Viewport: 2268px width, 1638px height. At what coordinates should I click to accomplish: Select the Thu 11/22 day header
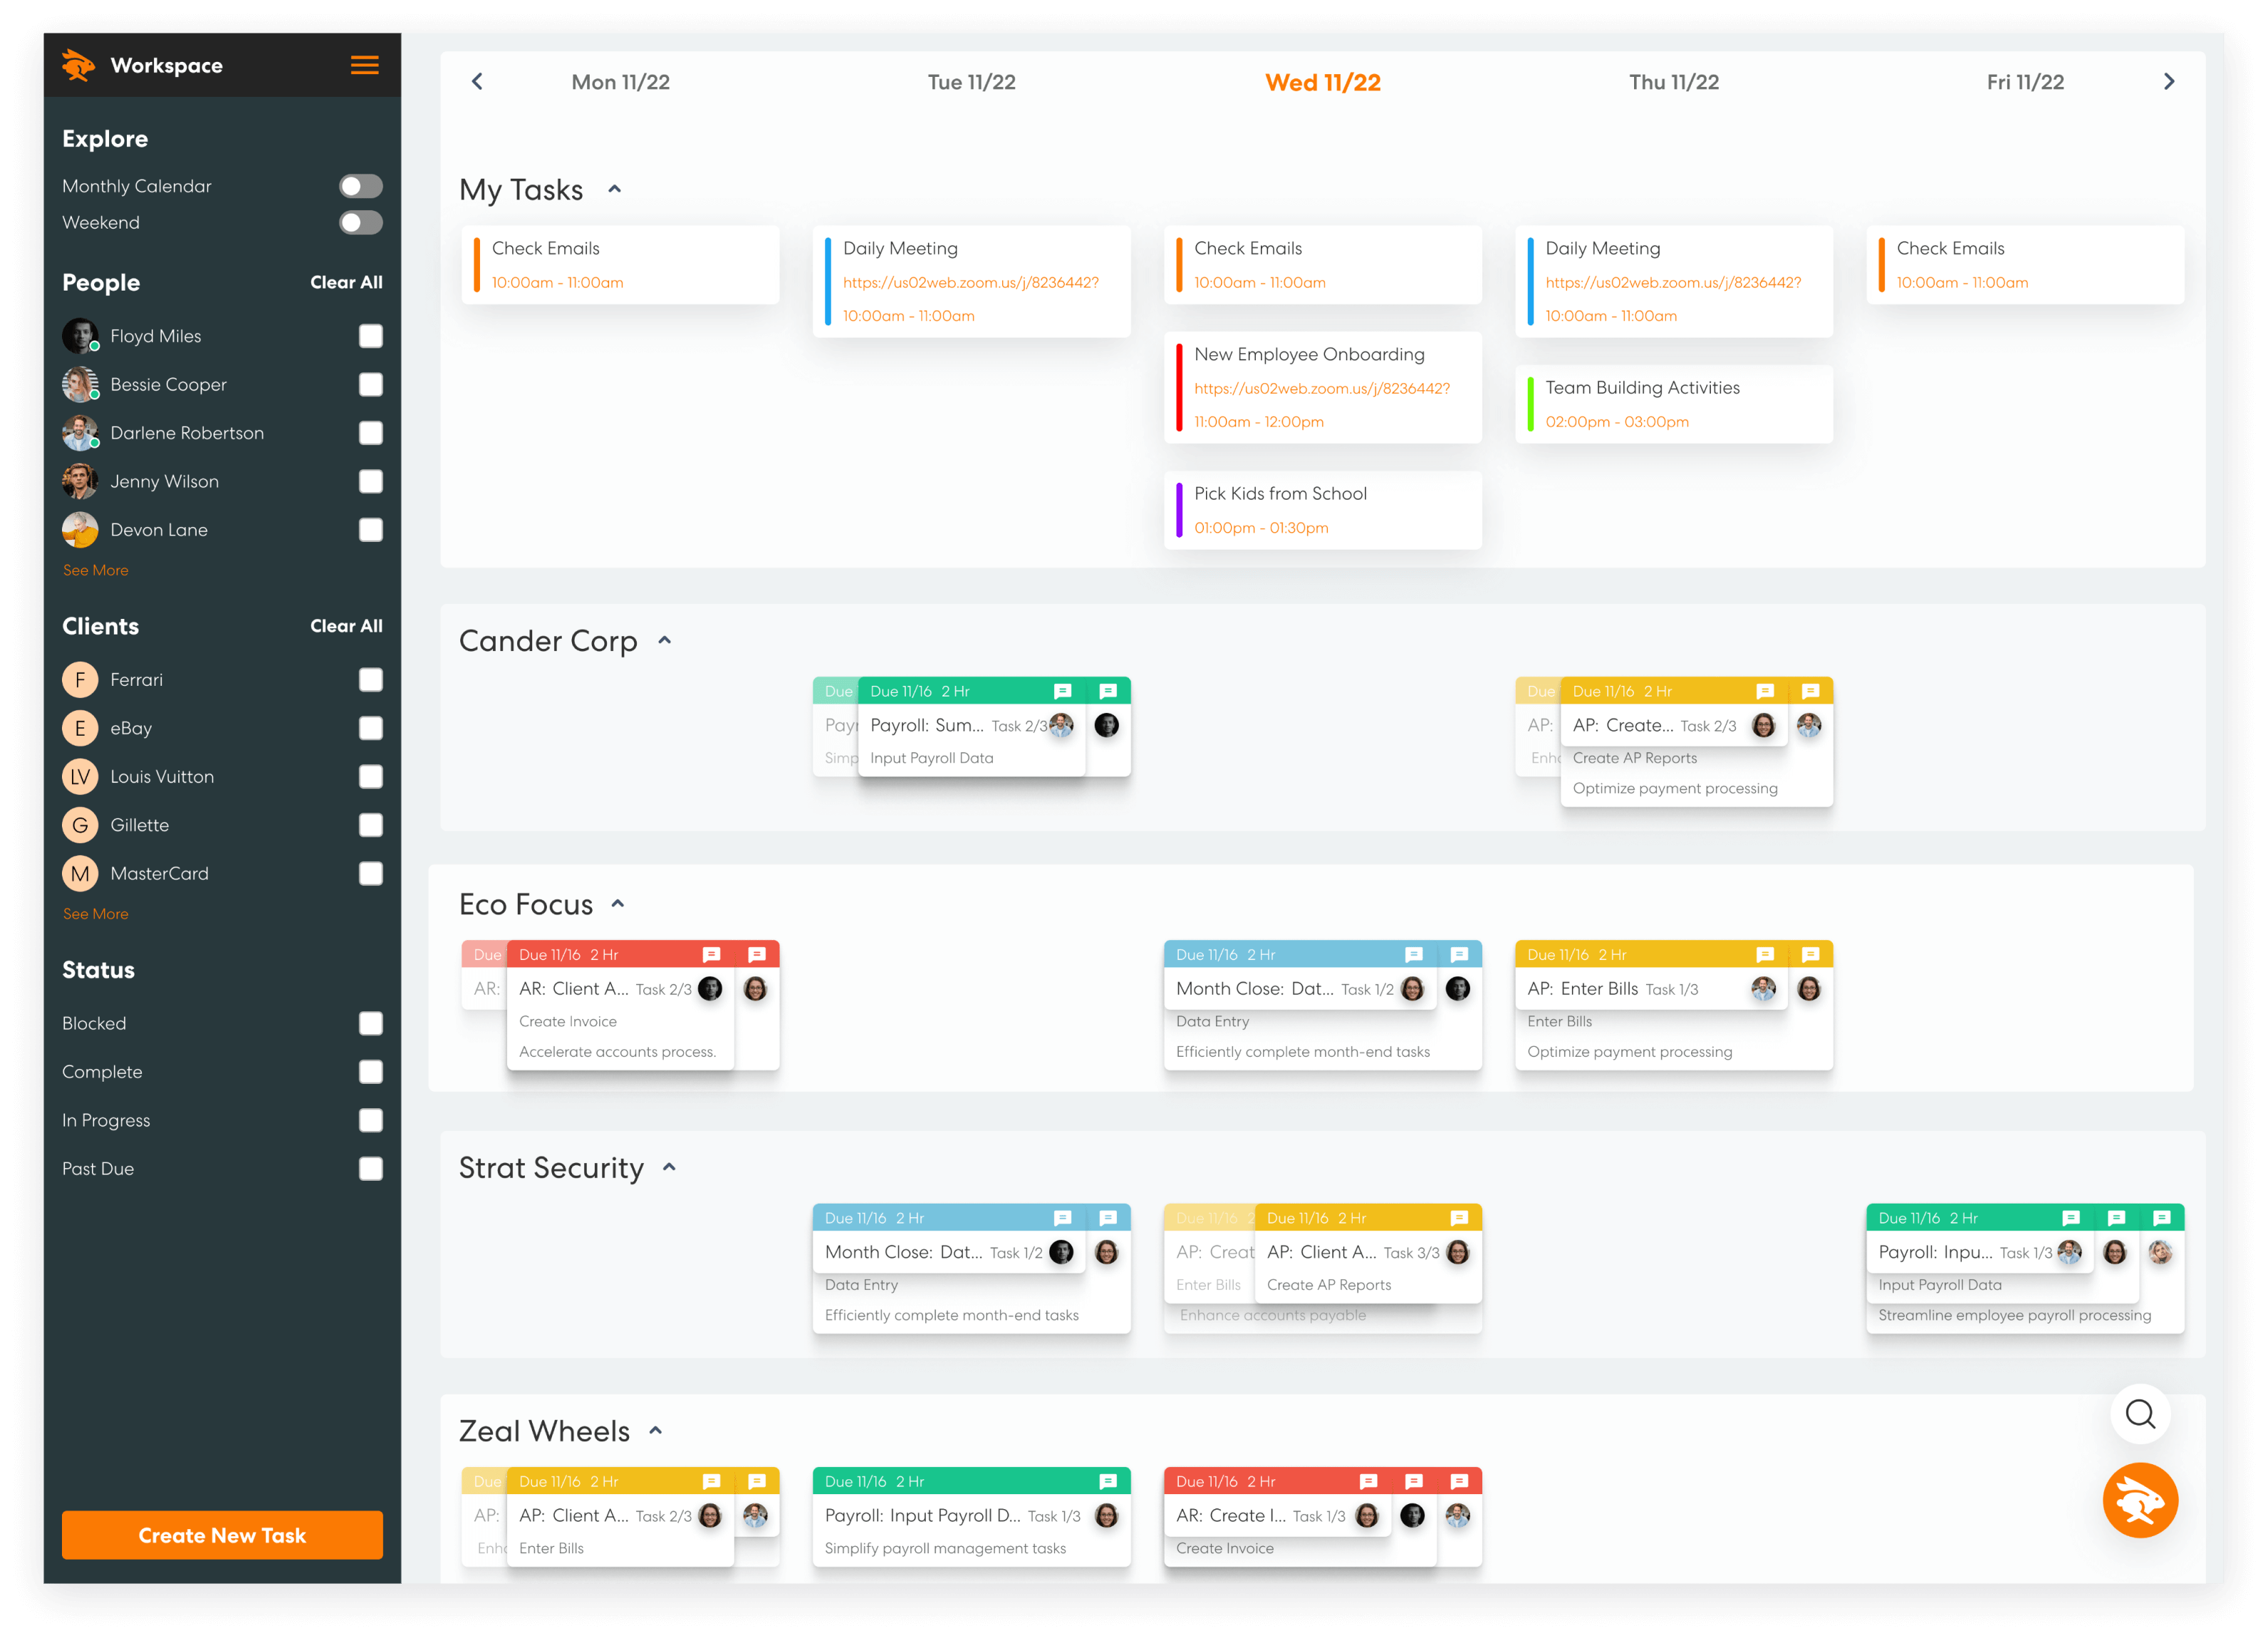click(1674, 82)
